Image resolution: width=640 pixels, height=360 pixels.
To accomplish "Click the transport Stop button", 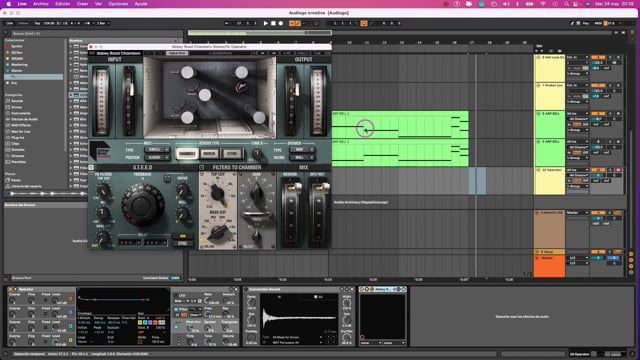I will click(x=273, y=23).
